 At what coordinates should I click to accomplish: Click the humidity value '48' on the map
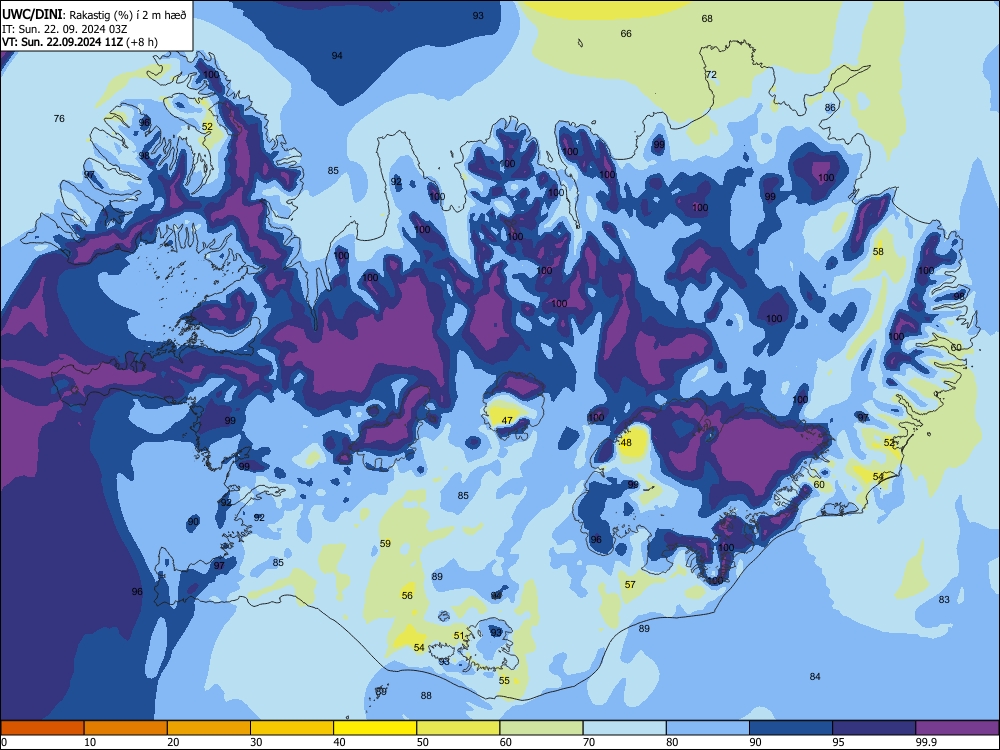[x=626, y=443]
